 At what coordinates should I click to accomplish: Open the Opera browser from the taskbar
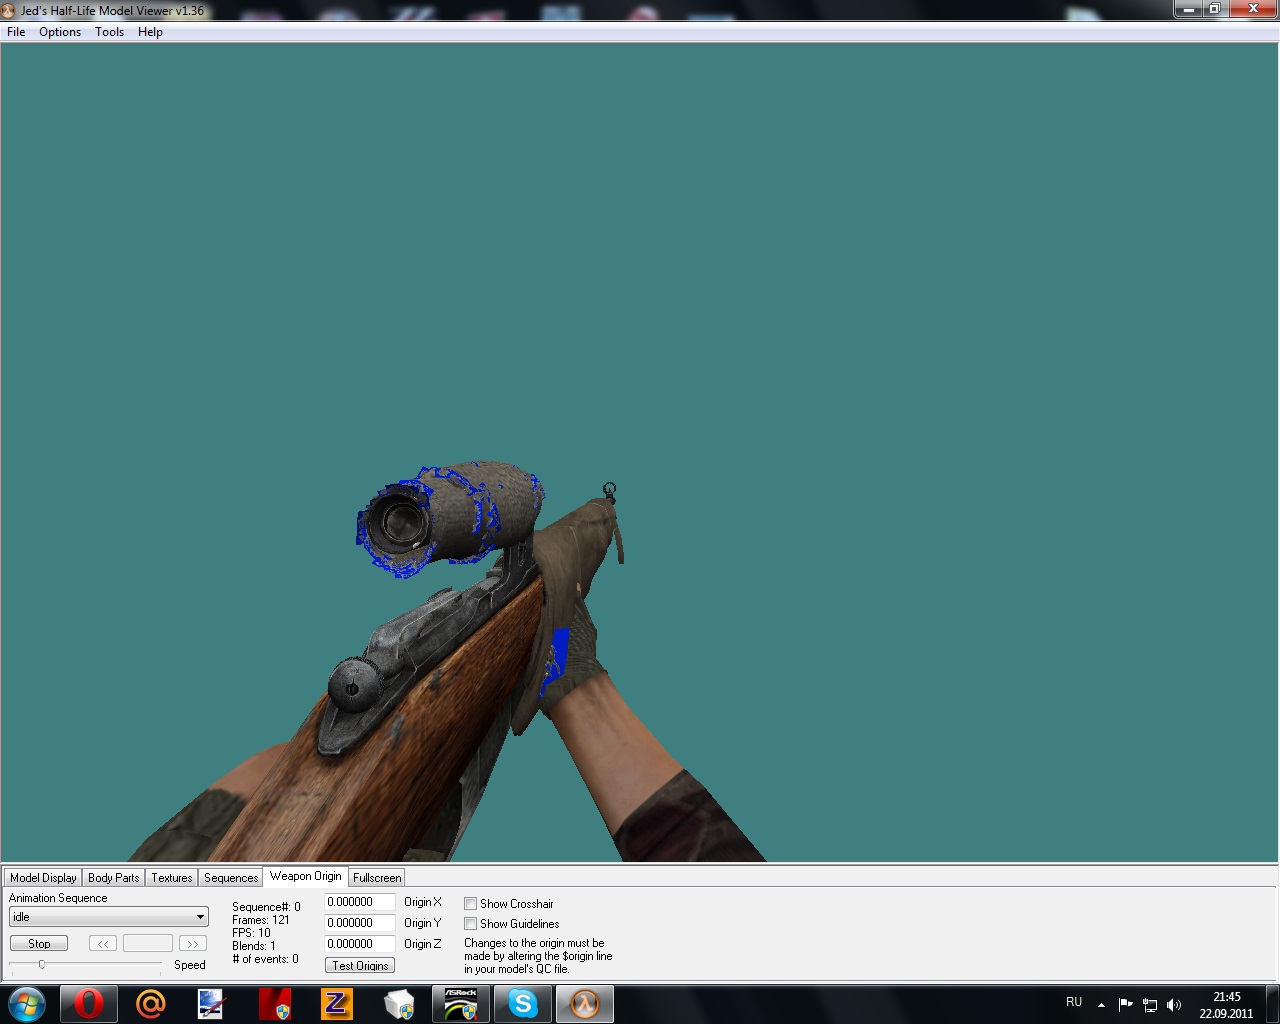pos(88,1003)
